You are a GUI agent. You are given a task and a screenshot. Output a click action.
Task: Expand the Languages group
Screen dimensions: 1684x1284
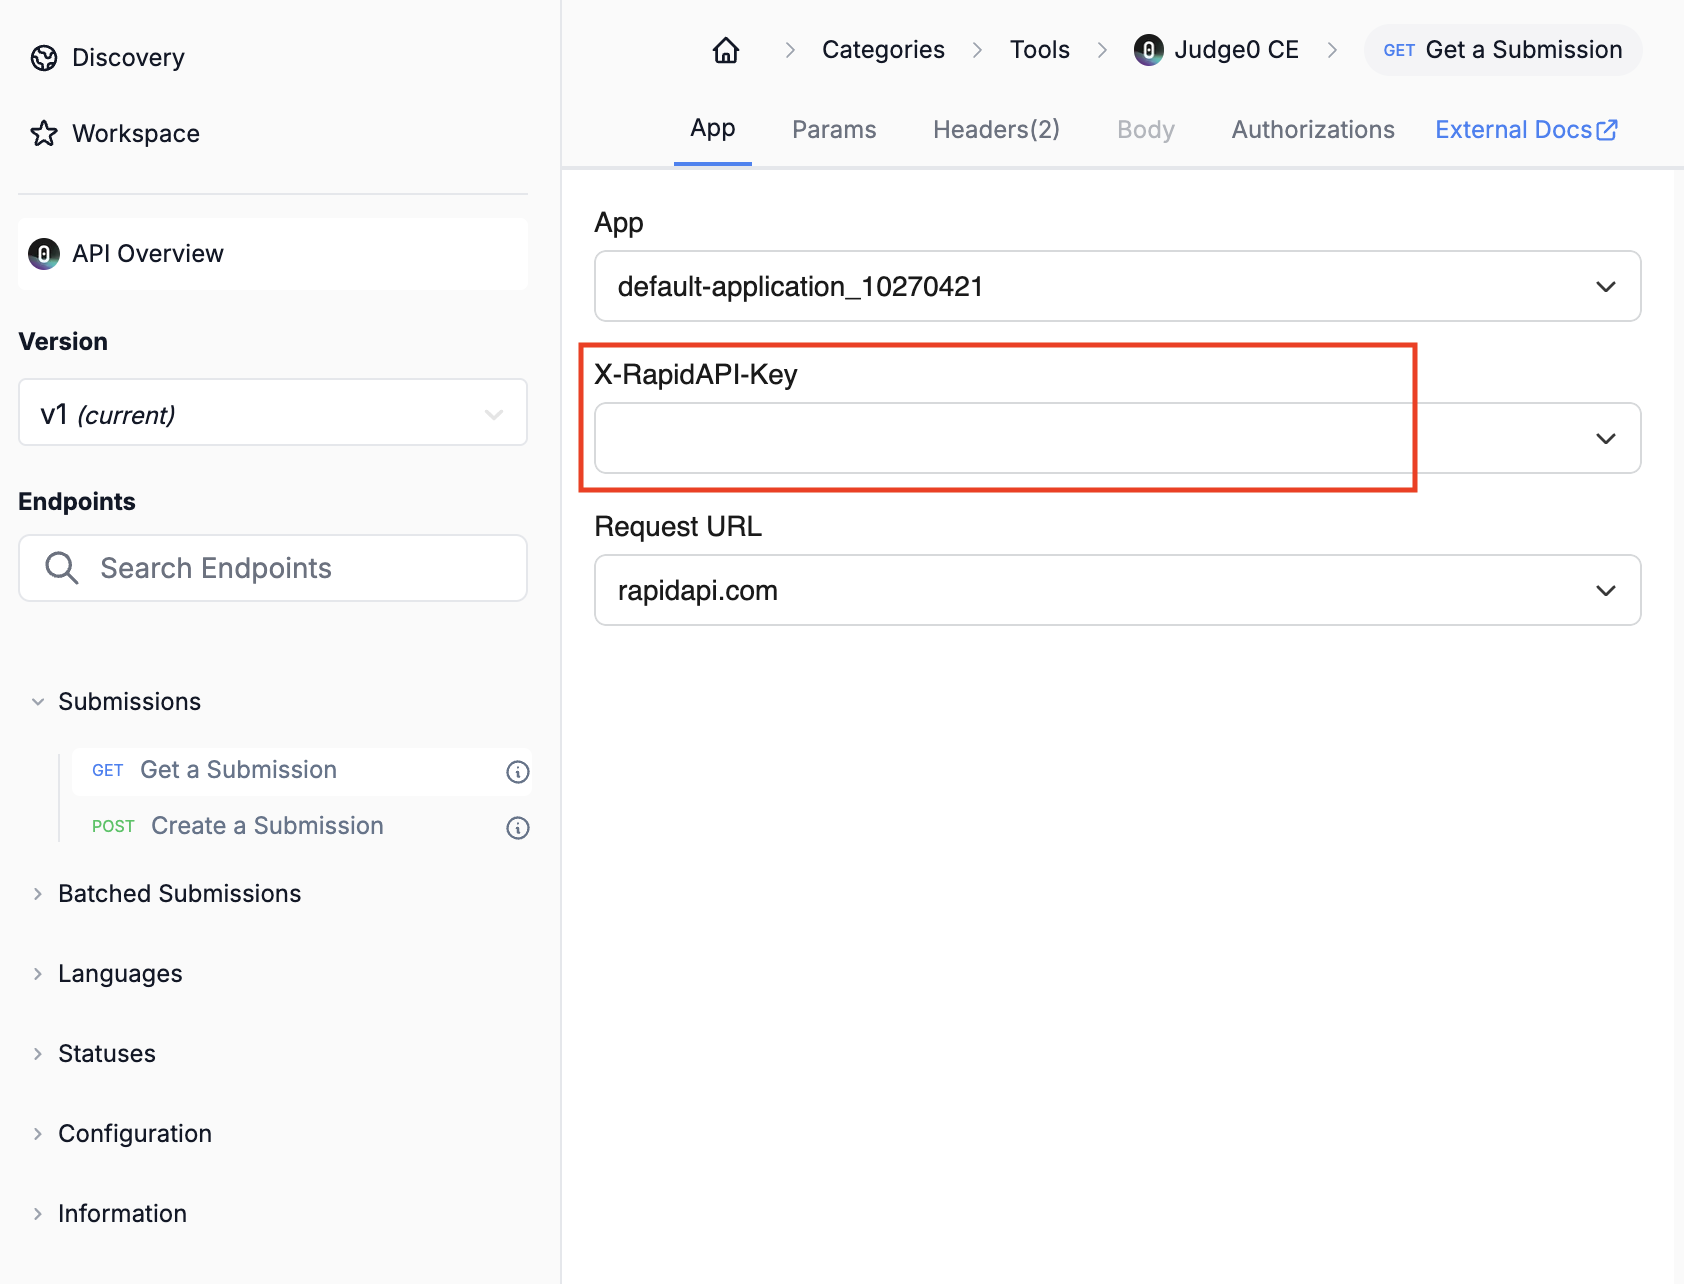point(38,974)
